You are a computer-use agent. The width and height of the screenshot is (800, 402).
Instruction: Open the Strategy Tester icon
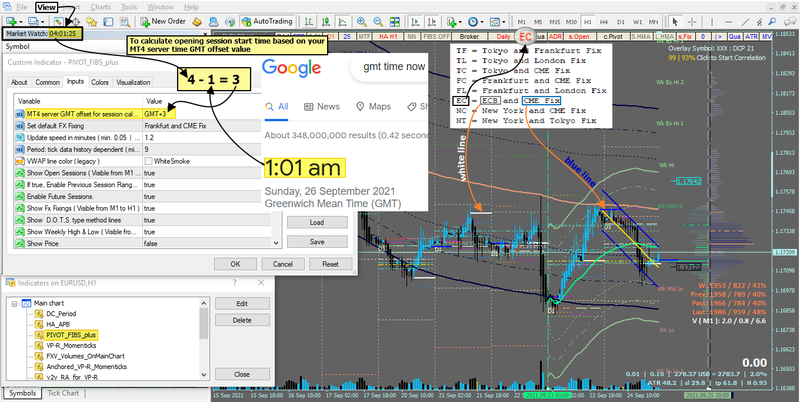coord(124,21)
